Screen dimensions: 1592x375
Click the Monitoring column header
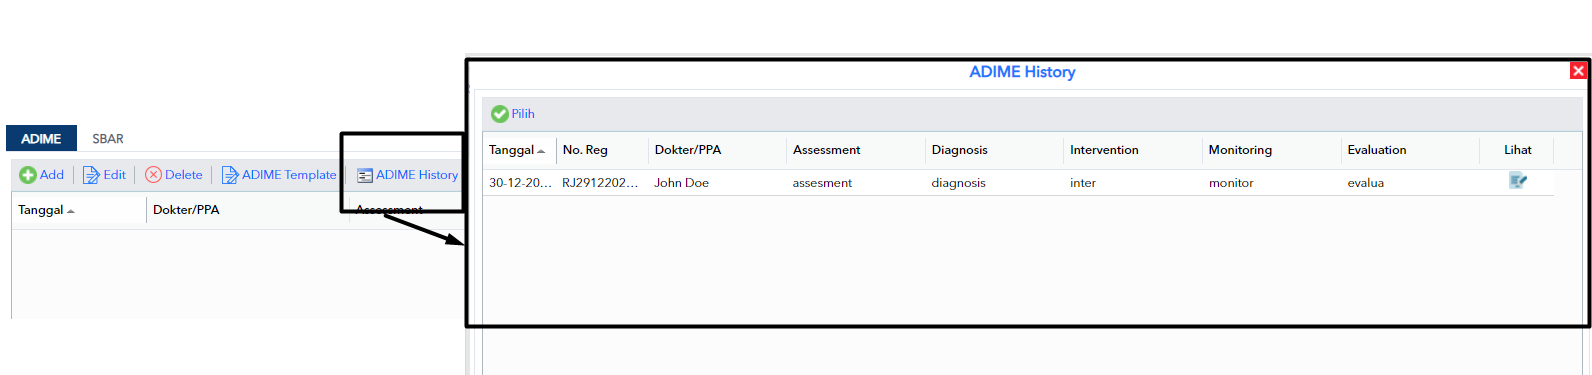(1240, 150)
